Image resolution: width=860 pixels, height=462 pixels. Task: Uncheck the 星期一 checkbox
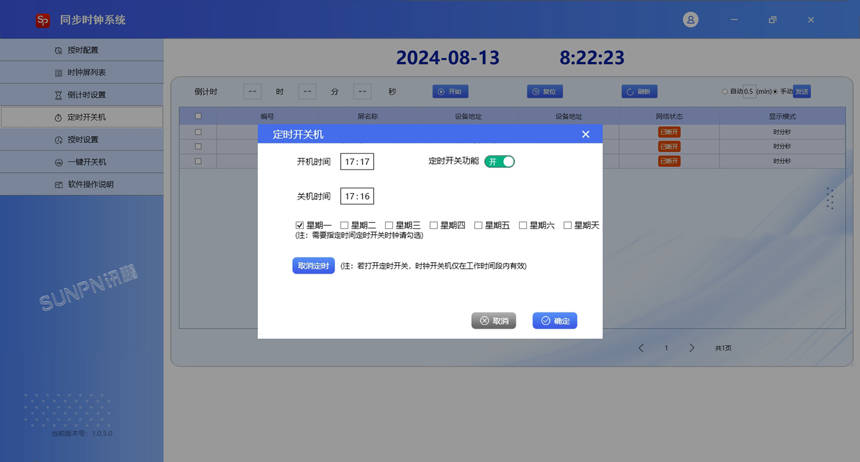pos(299,225)
